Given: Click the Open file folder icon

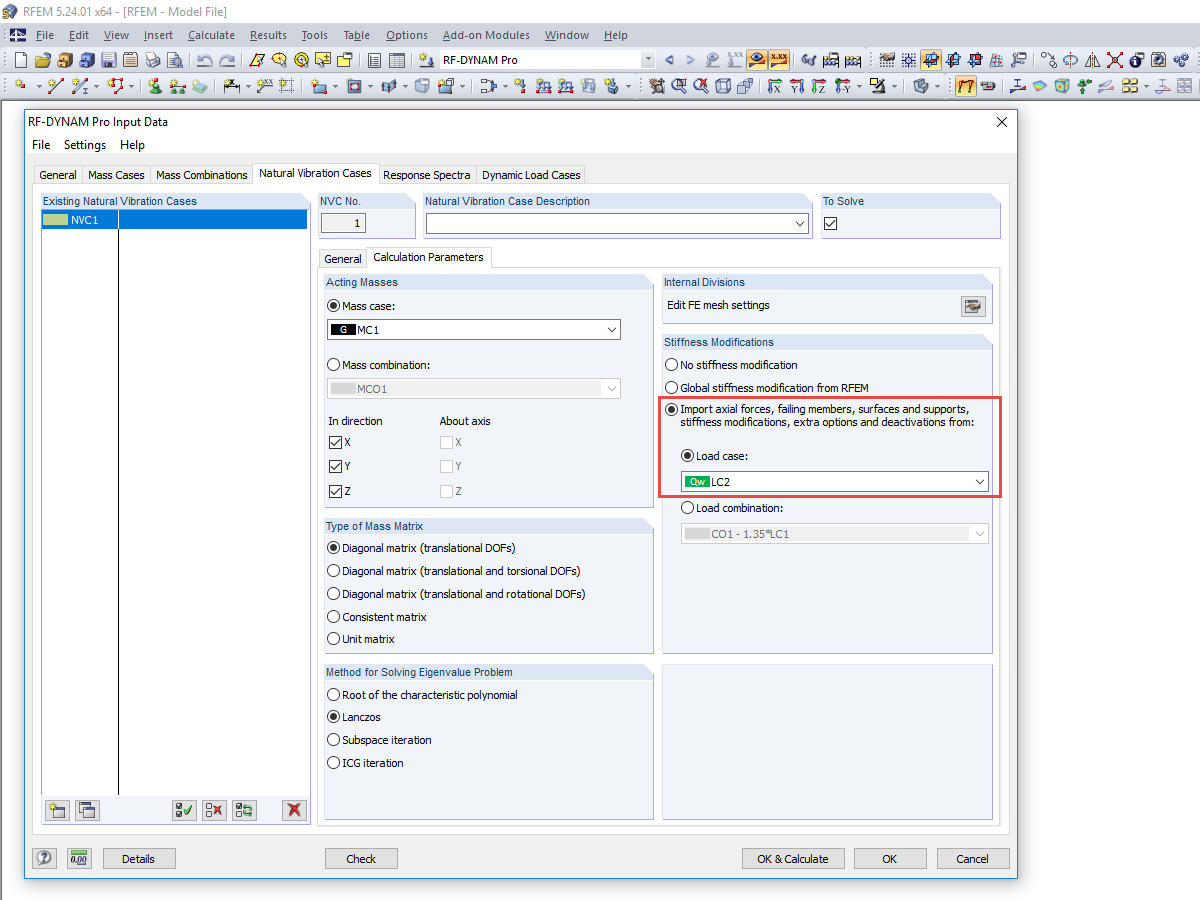Looking at the screenshot, I should point(42,60).
